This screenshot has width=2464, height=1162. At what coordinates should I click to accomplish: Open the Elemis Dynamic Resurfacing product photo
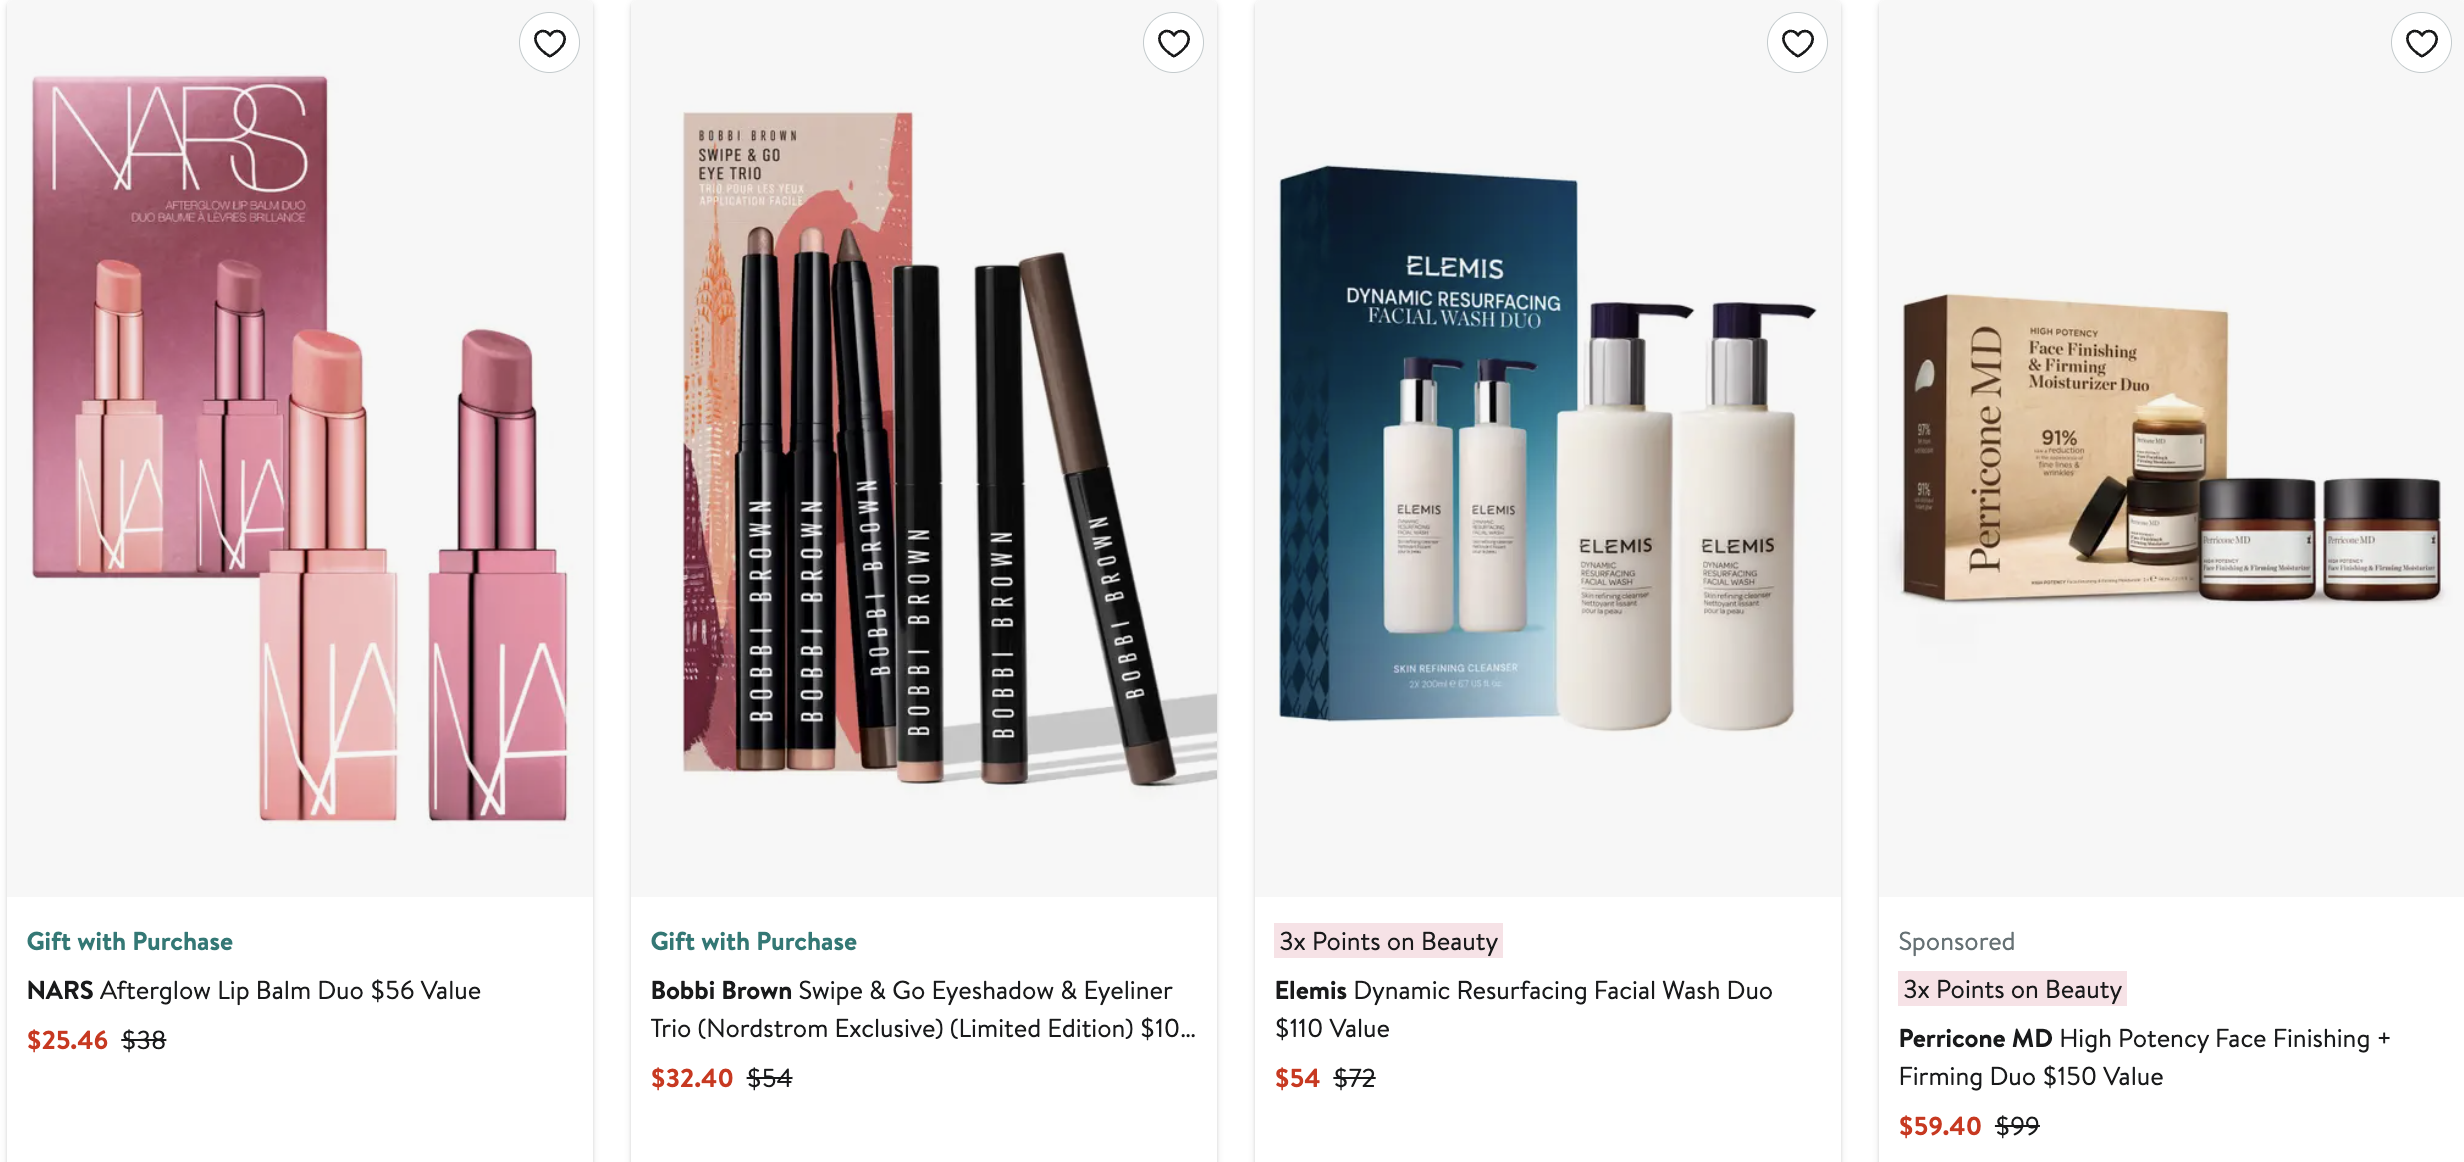point(1548,448)
